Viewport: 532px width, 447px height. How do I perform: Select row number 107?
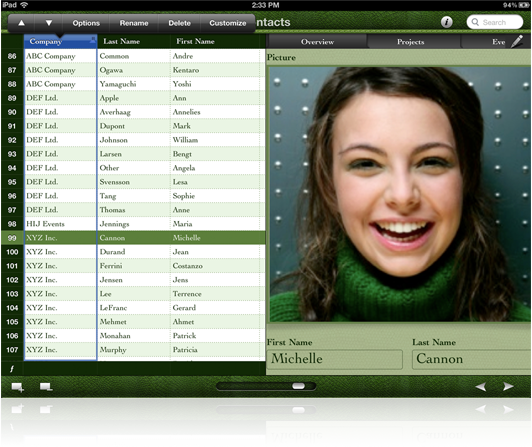point(12,350)
